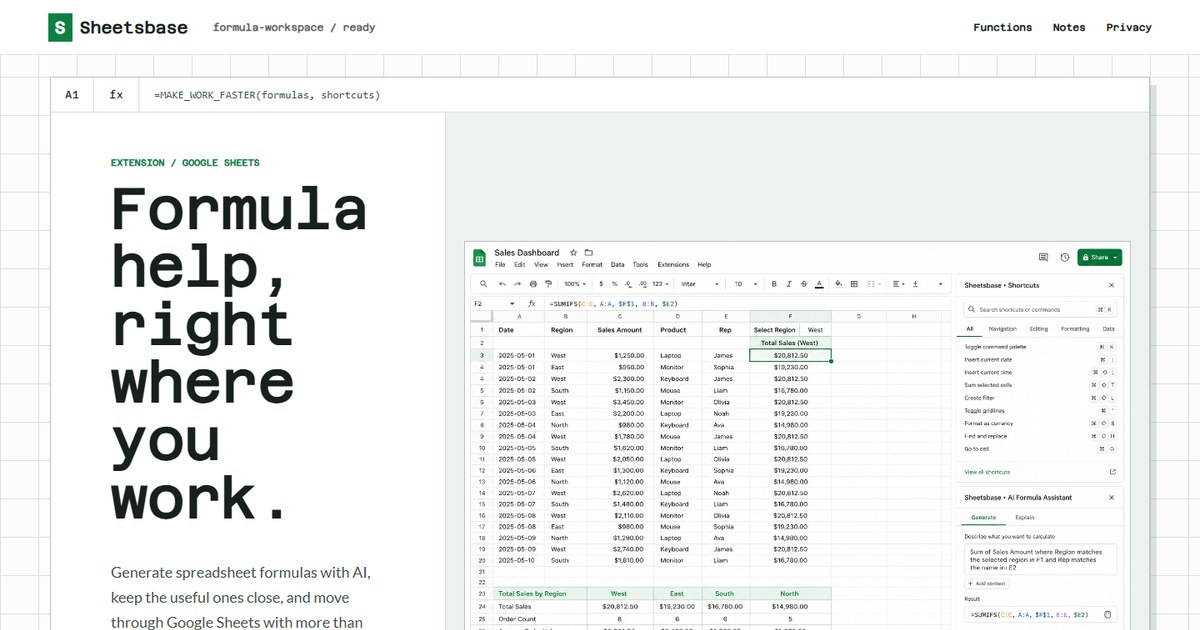This screenshot has height=630, width=1200.
Task: Click the green Google Sheets file icon
Action: coord(479,259)
